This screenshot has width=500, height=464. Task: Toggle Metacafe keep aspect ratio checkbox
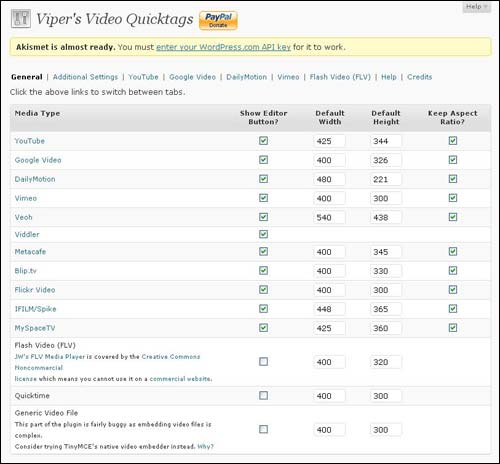(453, 251)
